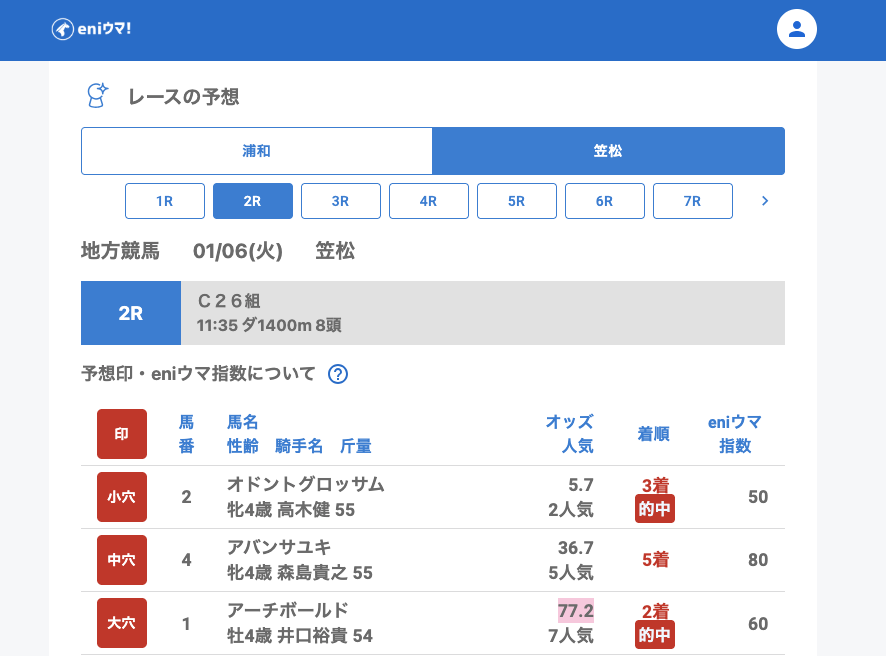Click the 大穴 mark badge
Image resolution: width=886 pixels, height=656 pixels.
click(122, 623)
